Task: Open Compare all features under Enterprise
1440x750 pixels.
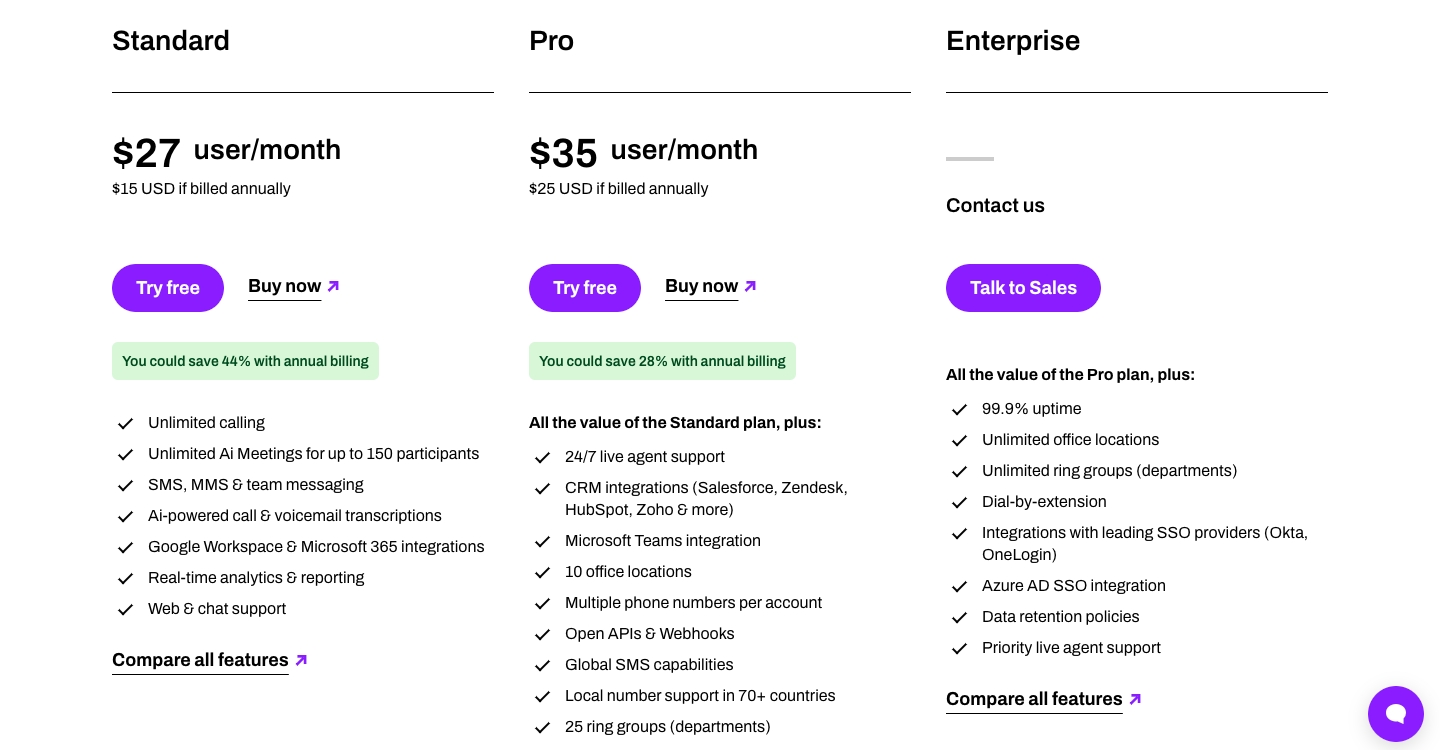Action: [x=1034, y=699]
